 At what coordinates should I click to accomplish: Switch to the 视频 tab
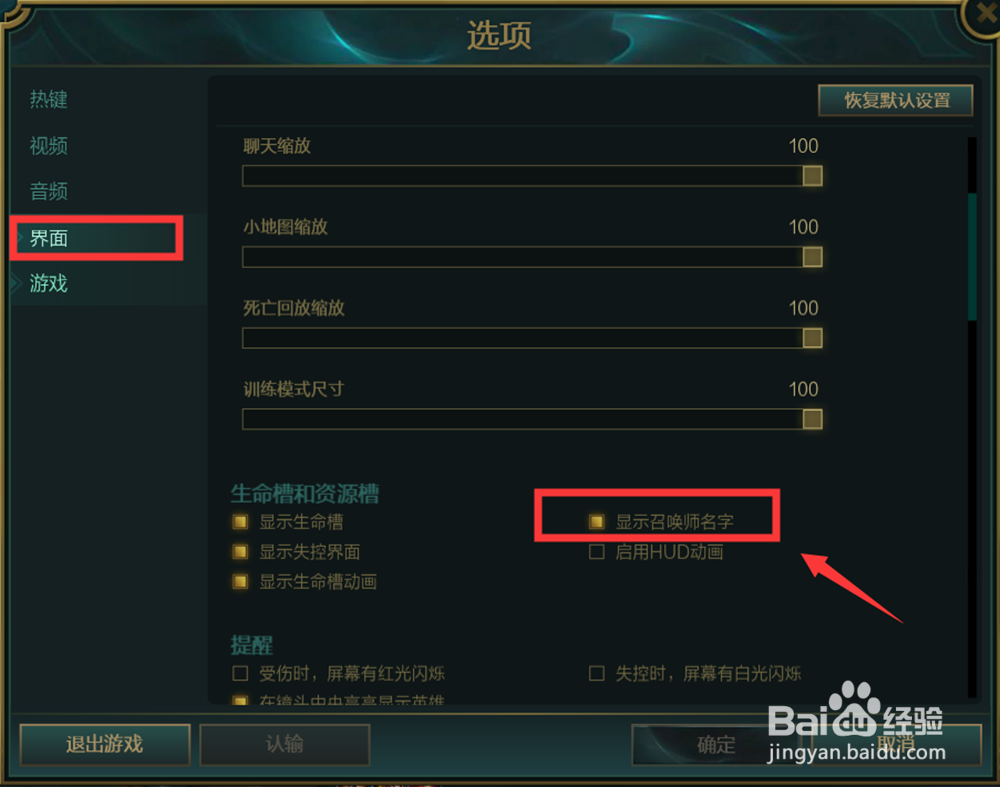48,146
